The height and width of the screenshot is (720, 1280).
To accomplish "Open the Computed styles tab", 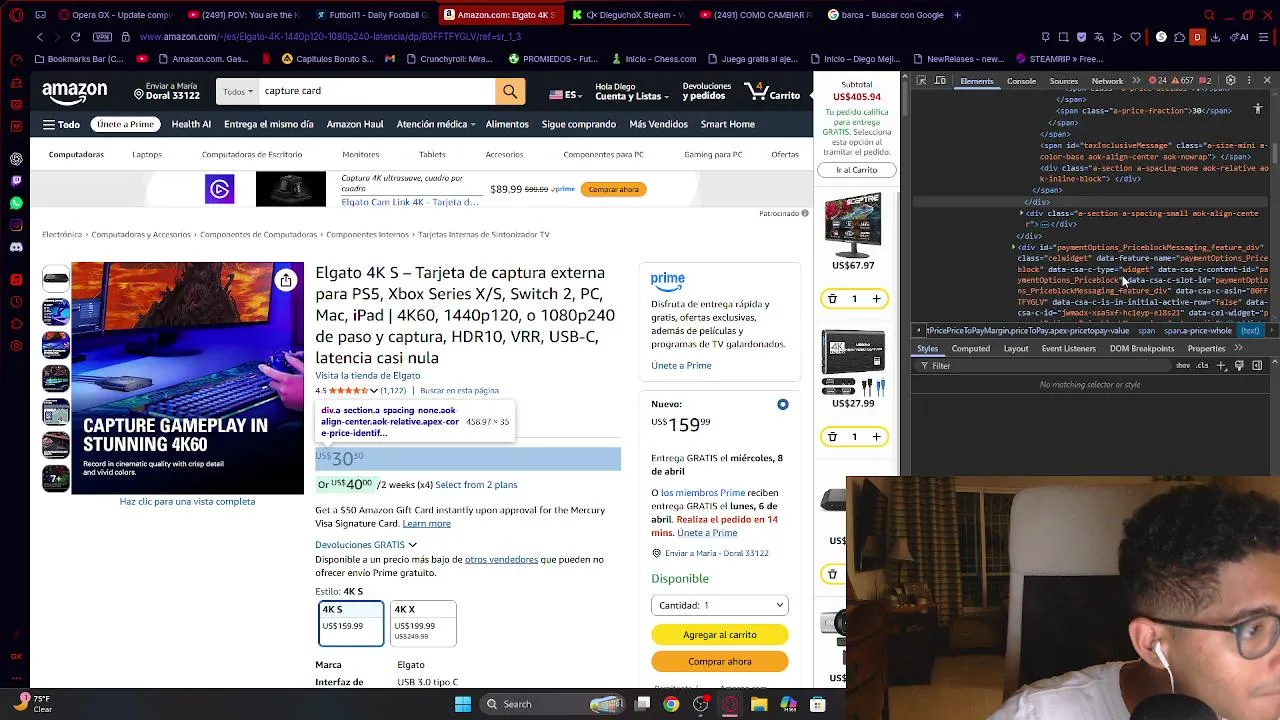I will coord(970,349).
